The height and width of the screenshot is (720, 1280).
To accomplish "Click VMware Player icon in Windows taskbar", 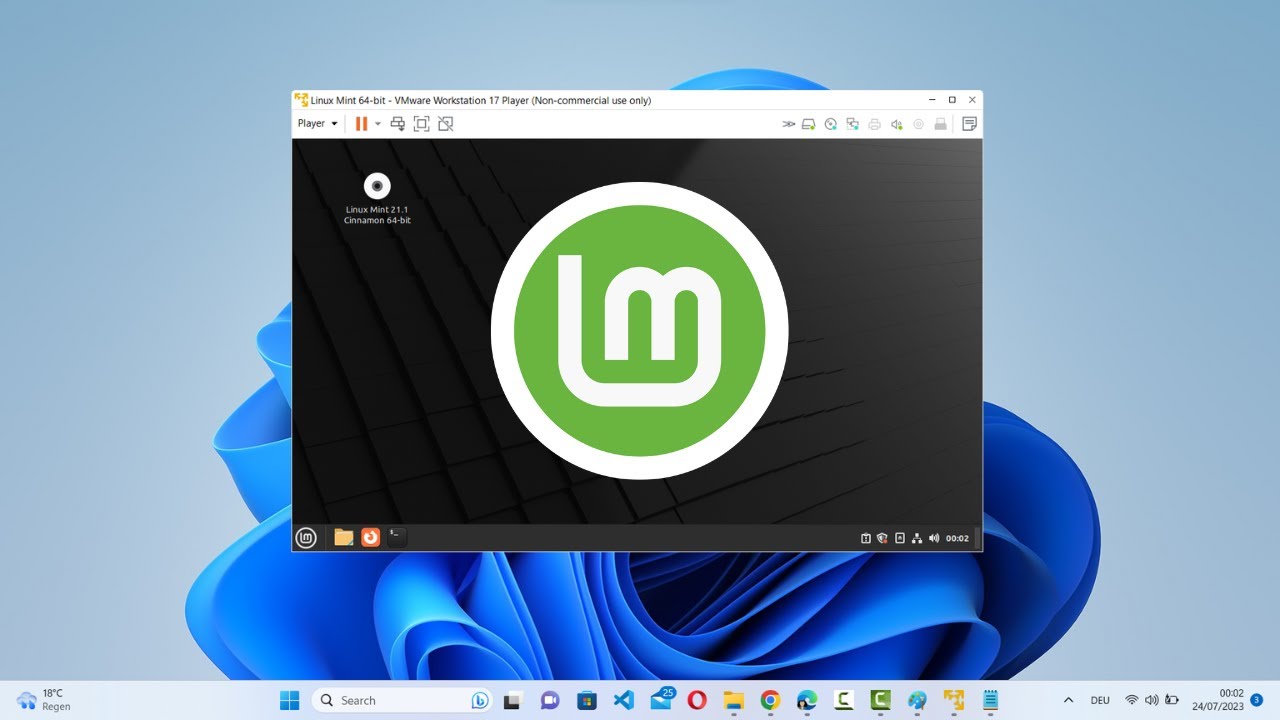I will coord(954,700).
